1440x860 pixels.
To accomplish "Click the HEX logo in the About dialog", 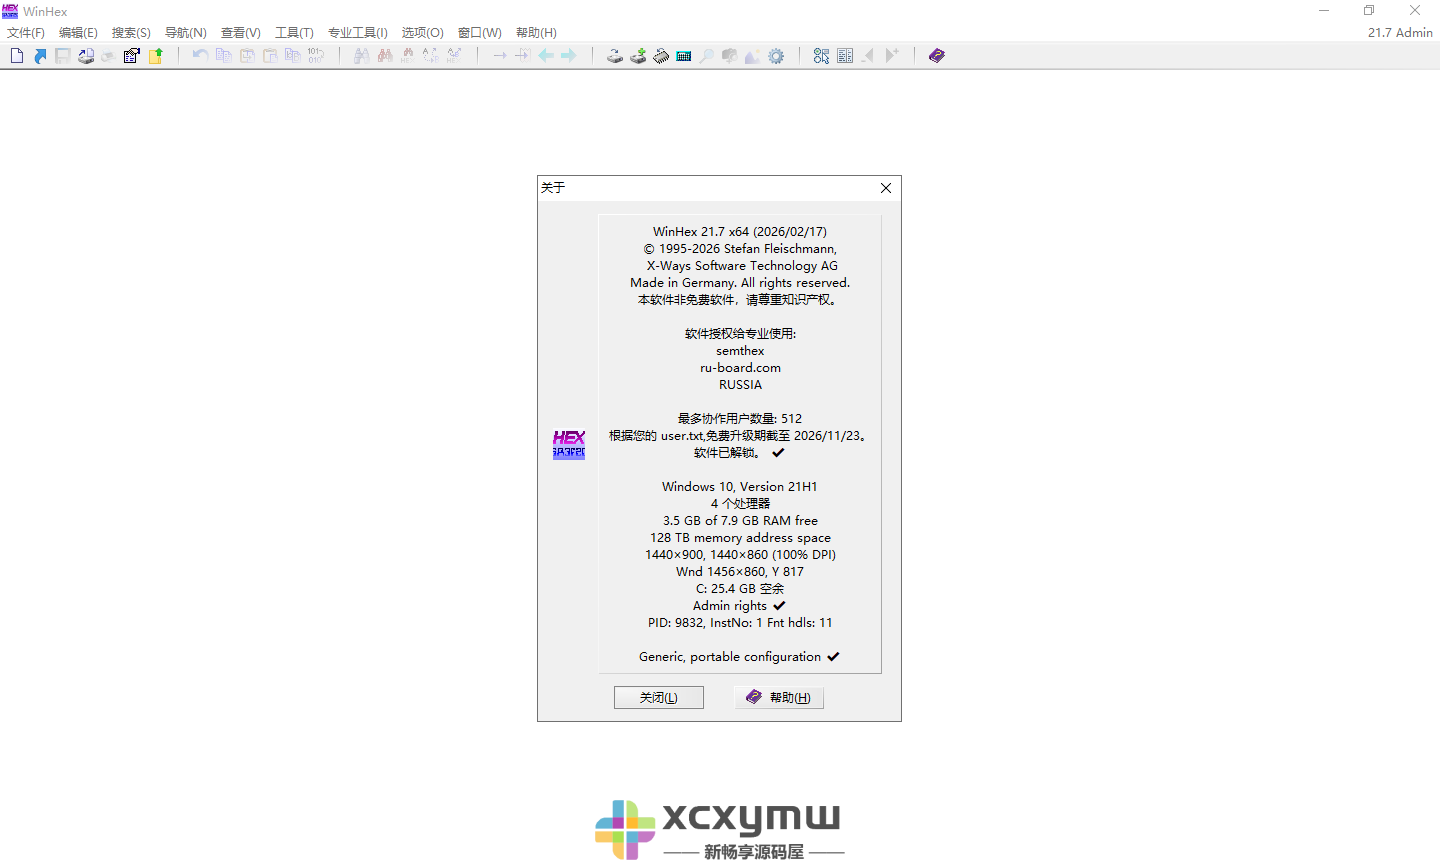I will (x=569, y=443).
